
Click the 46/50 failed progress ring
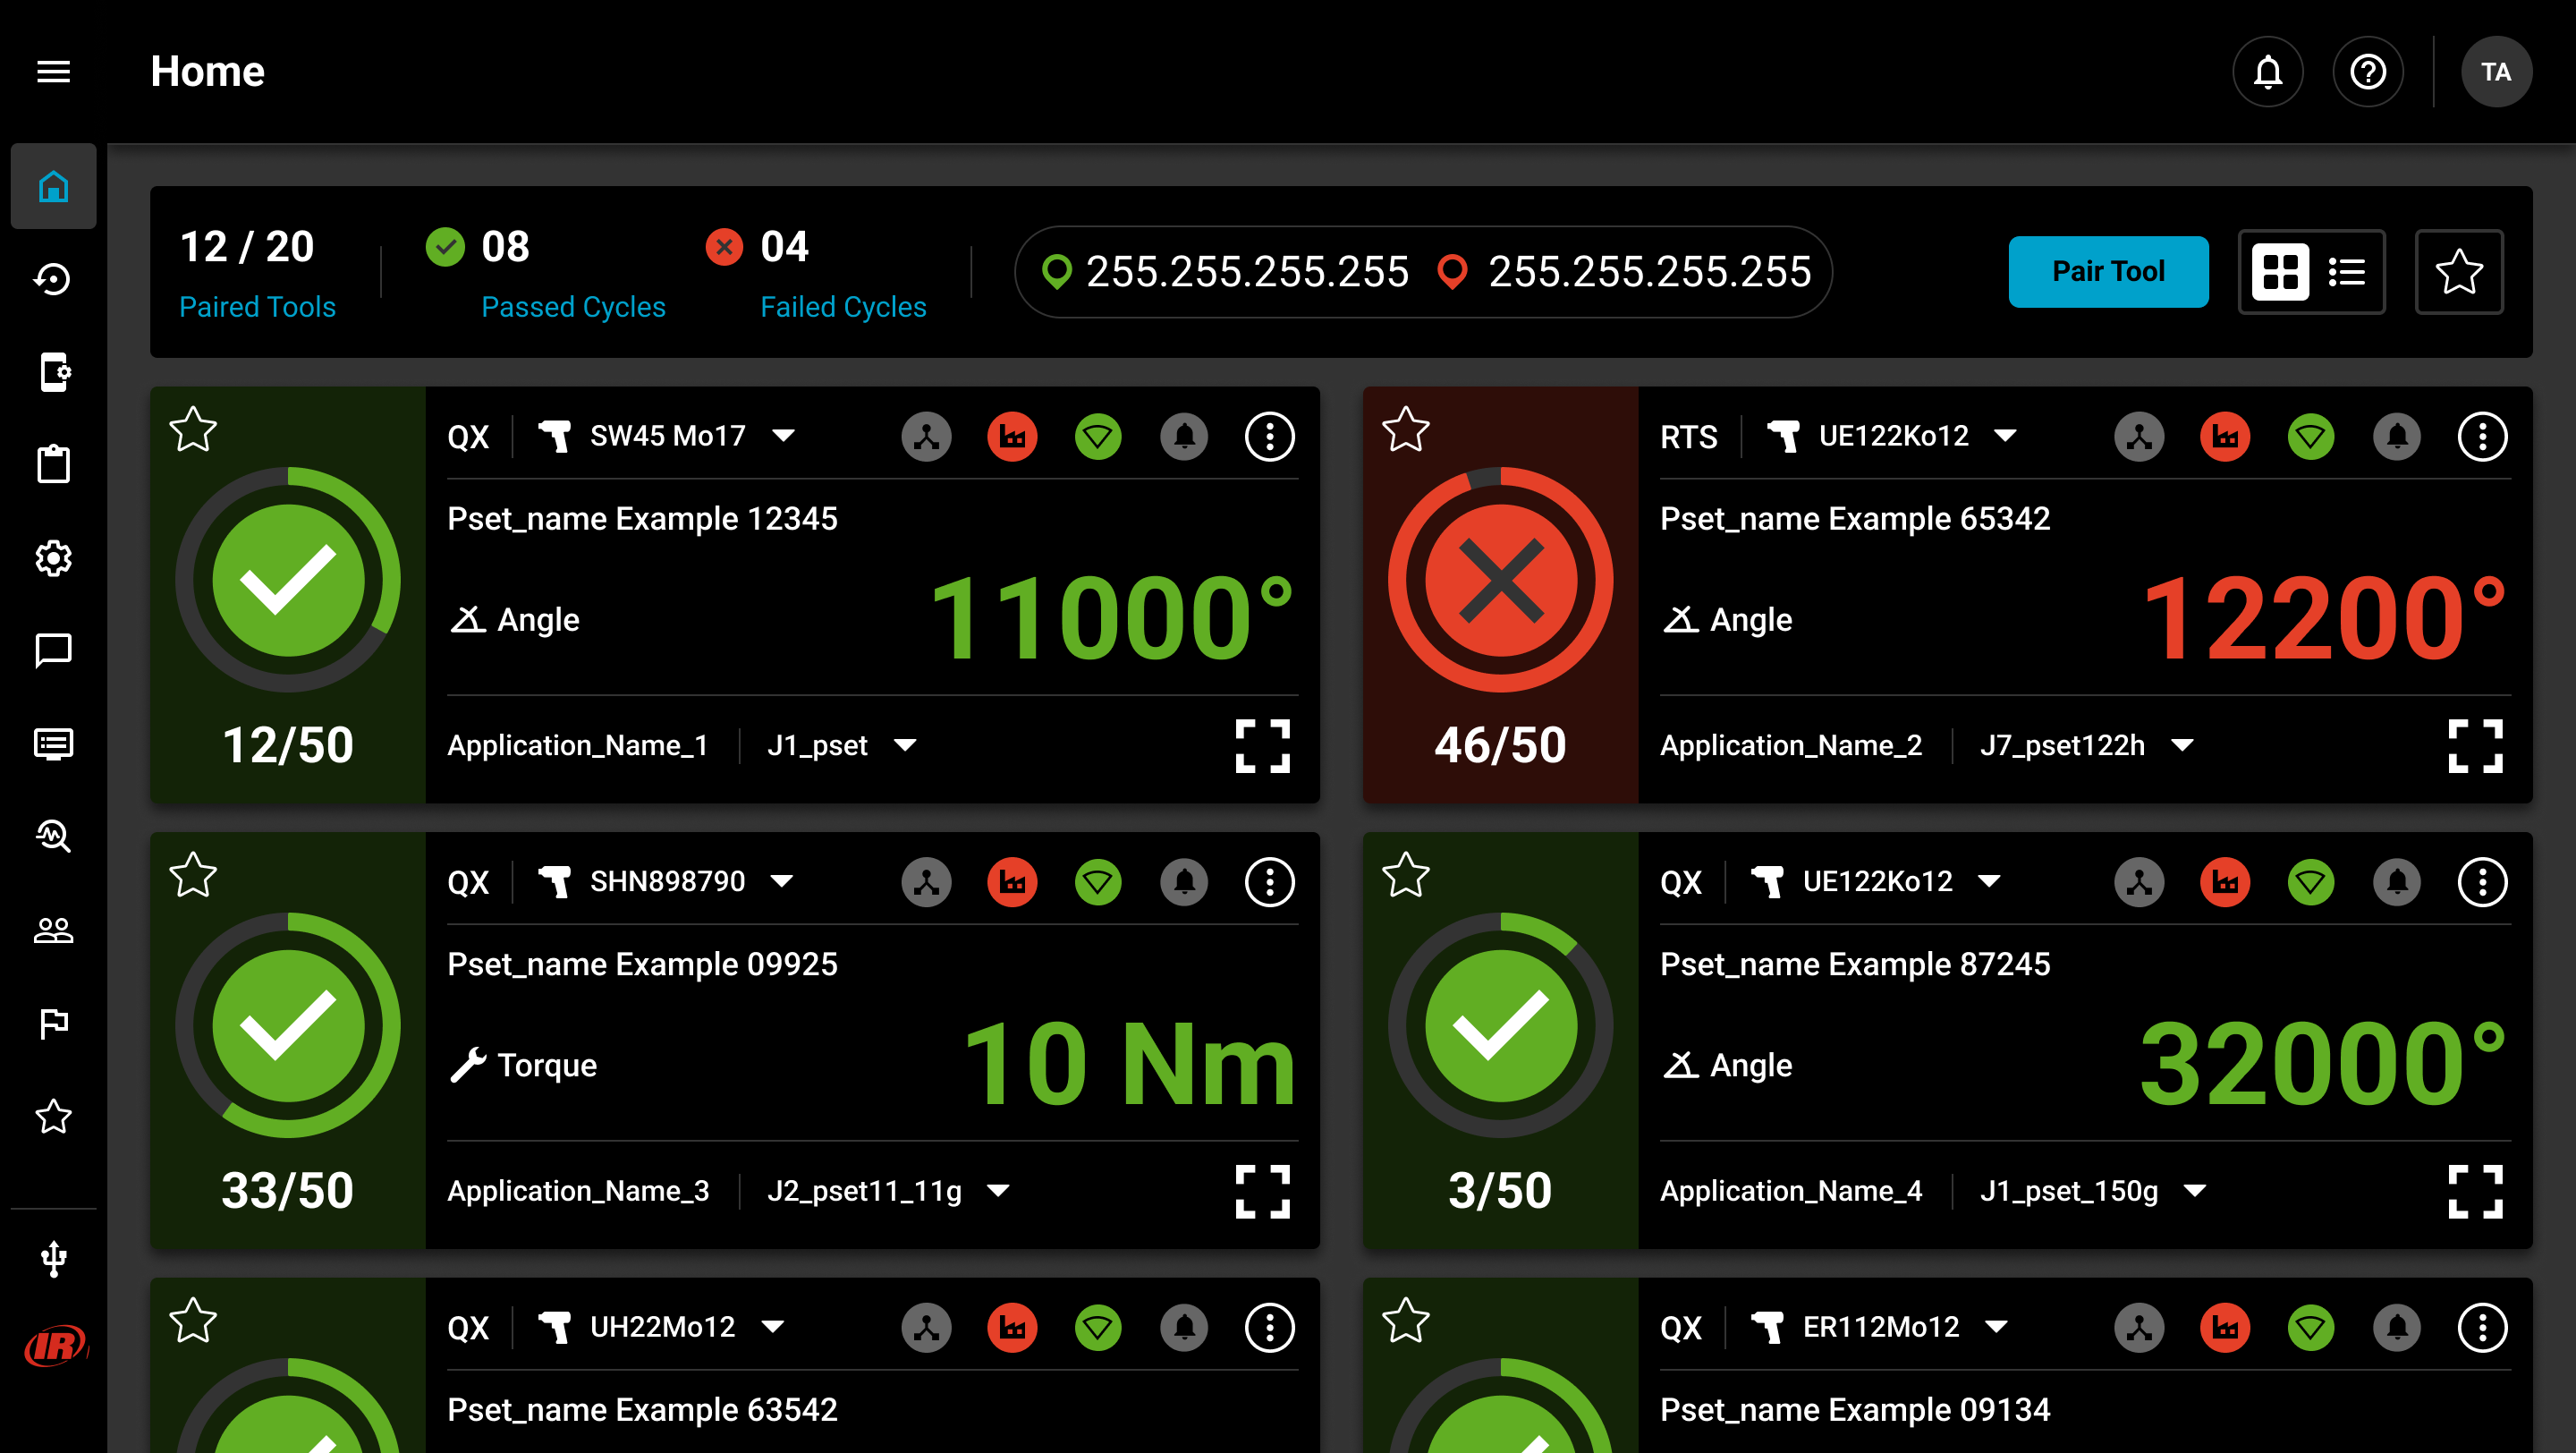coord(1500,580)
